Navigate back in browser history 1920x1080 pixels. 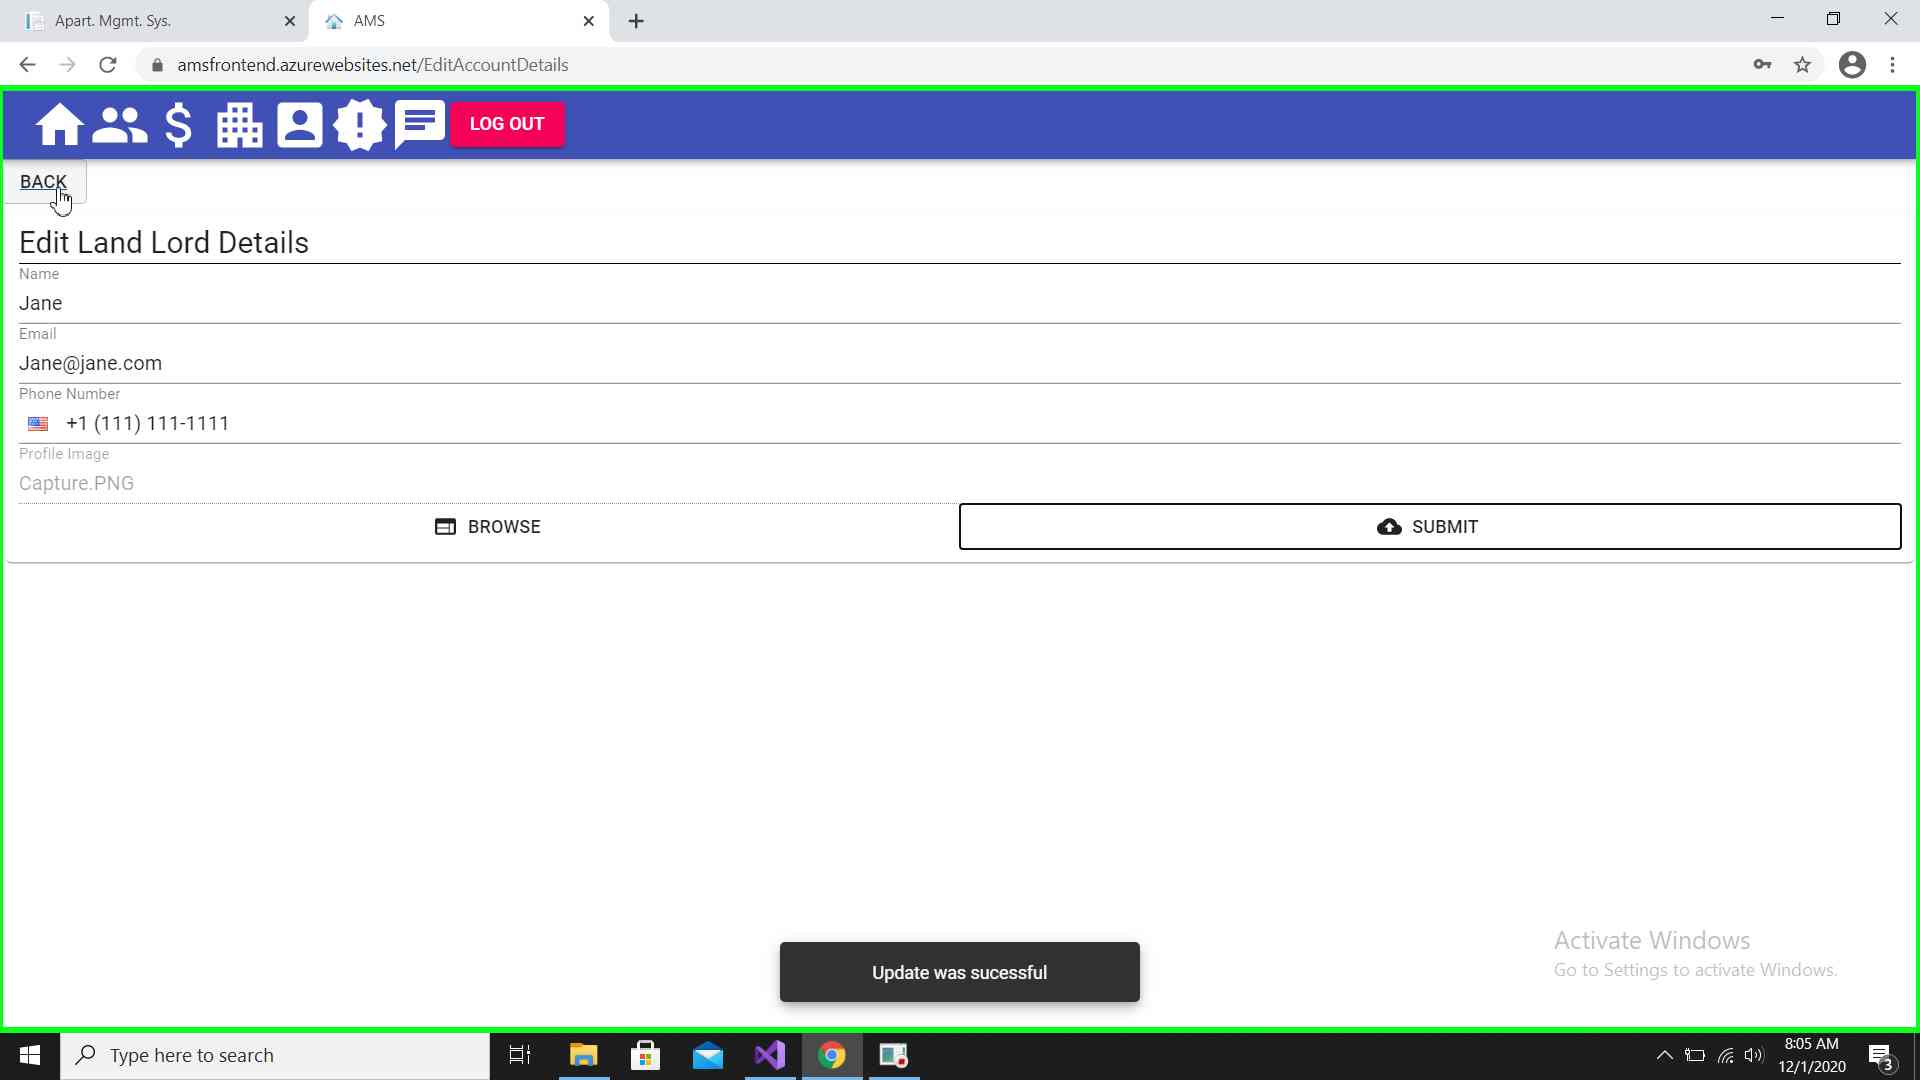[27, 65]
